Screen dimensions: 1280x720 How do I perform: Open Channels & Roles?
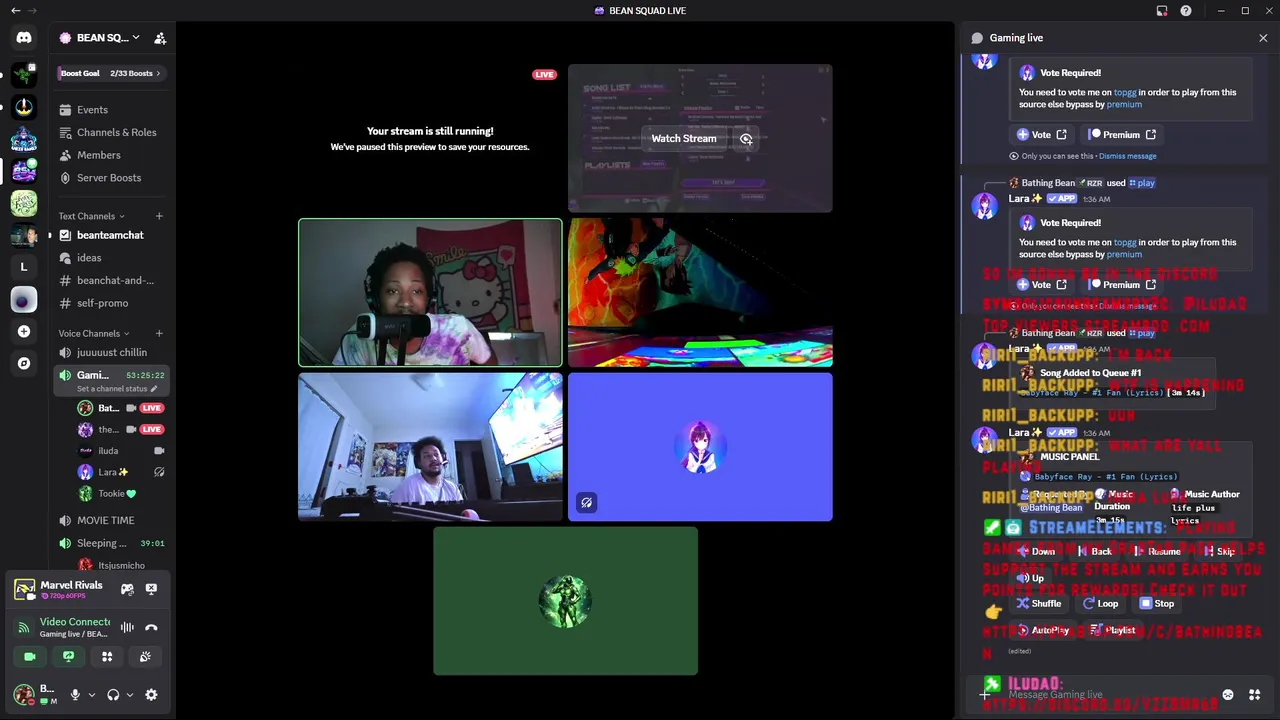pos(110,133)
